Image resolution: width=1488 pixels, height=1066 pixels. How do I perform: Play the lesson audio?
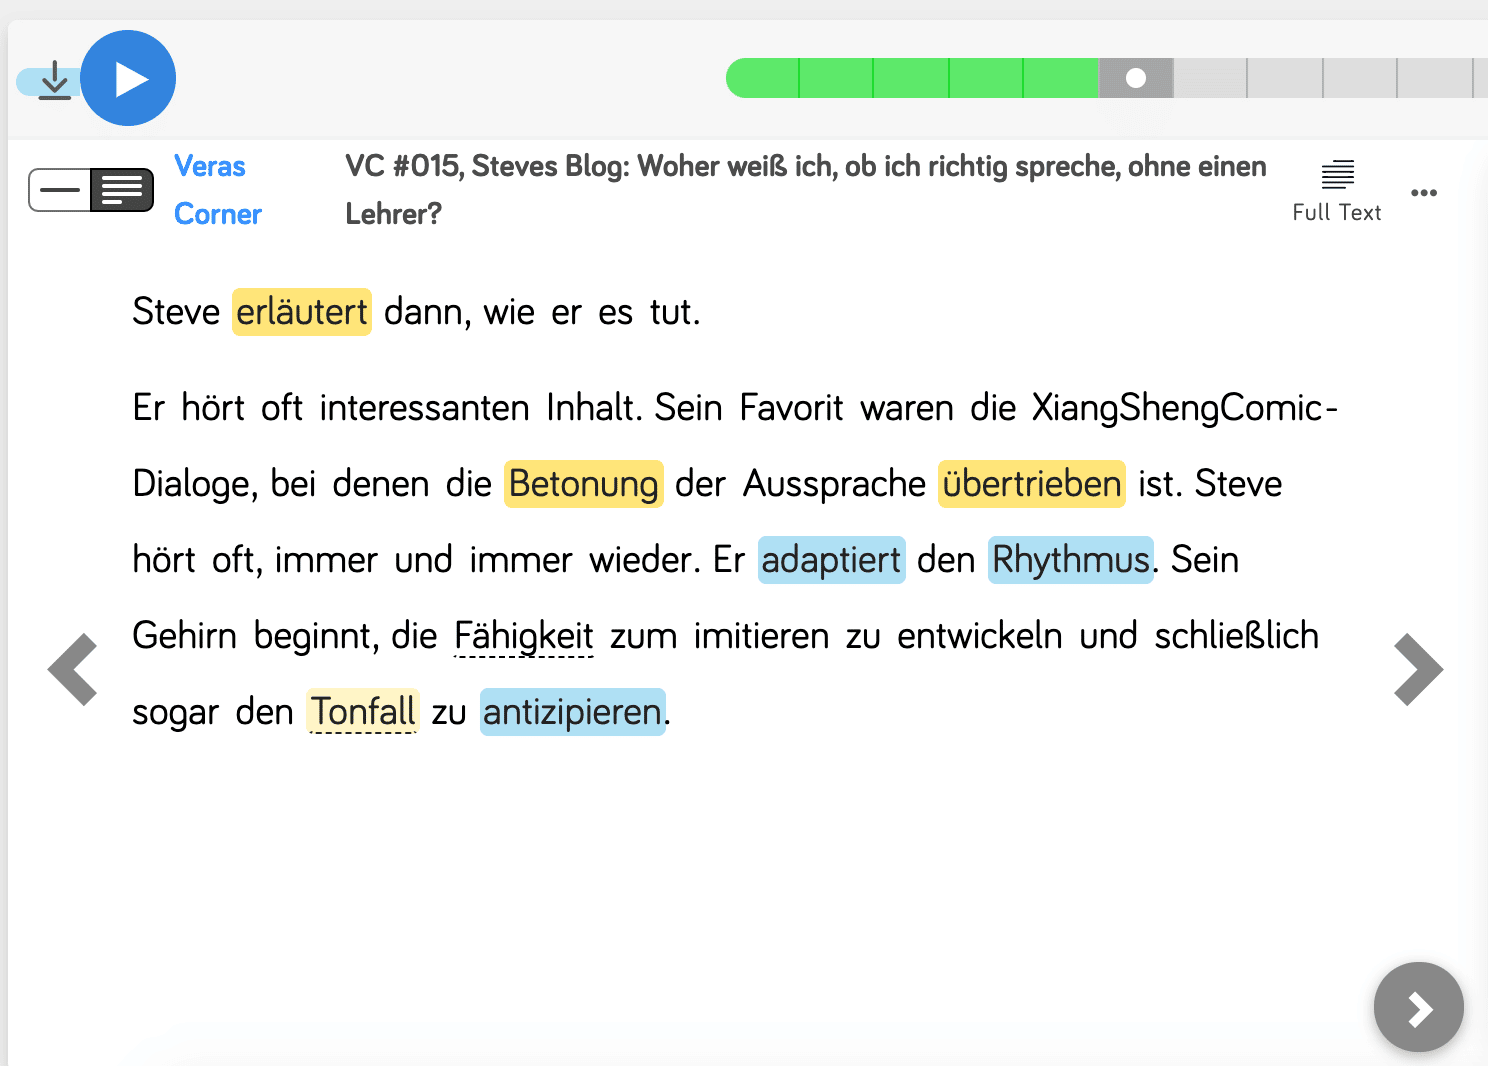click(128, 78)
